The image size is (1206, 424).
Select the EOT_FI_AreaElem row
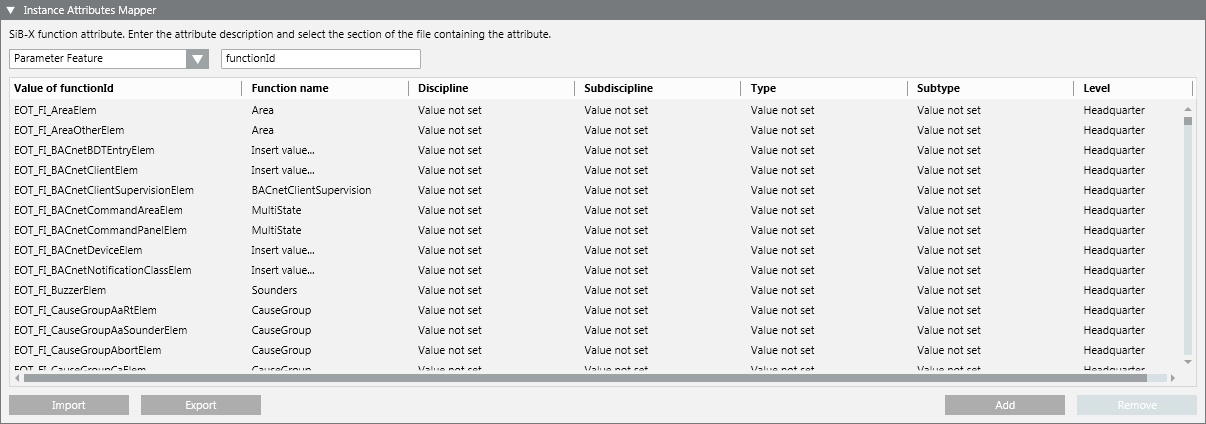click(56, 110)
